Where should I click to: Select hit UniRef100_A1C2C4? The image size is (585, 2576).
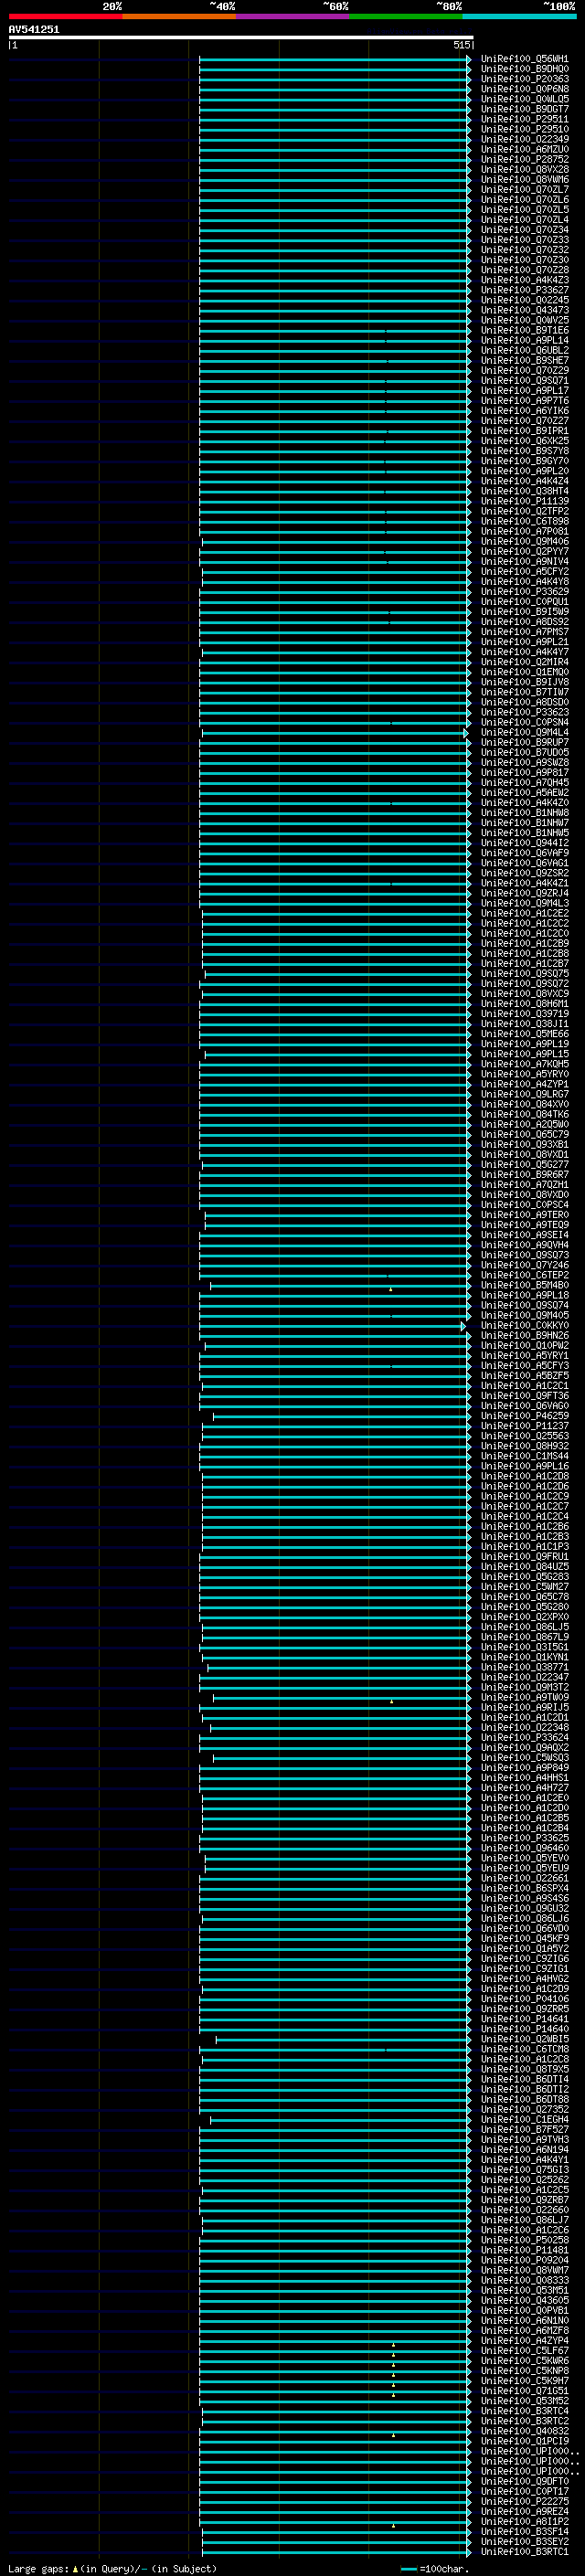525,1516
